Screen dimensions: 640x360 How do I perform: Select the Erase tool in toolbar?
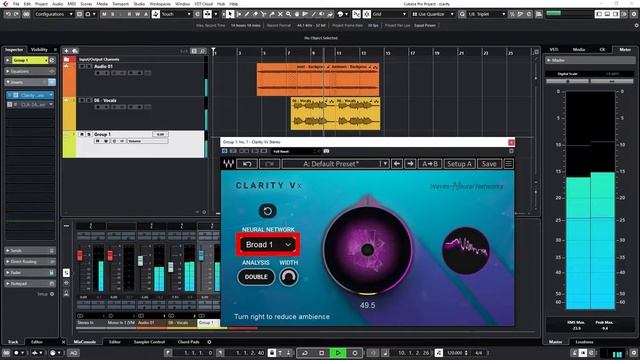256,14
